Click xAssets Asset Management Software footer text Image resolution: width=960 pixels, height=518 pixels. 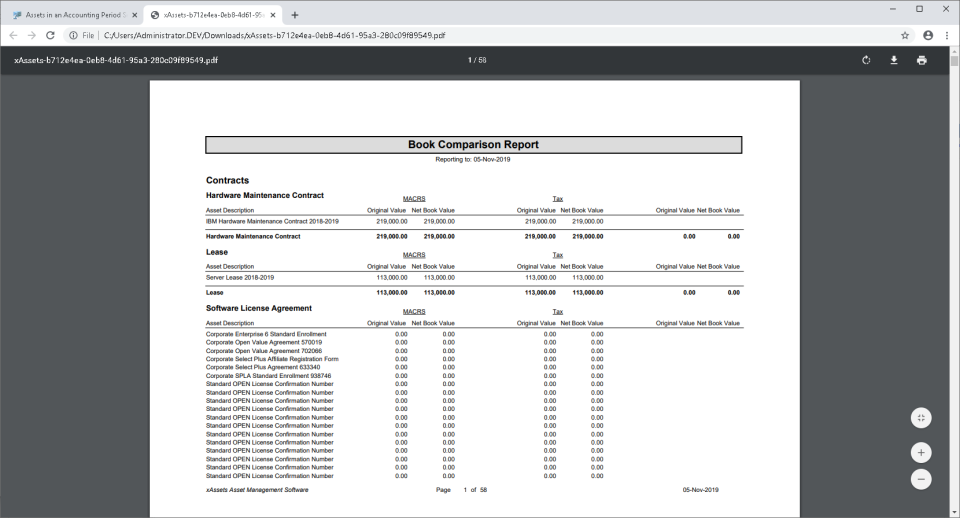point(257,490)
